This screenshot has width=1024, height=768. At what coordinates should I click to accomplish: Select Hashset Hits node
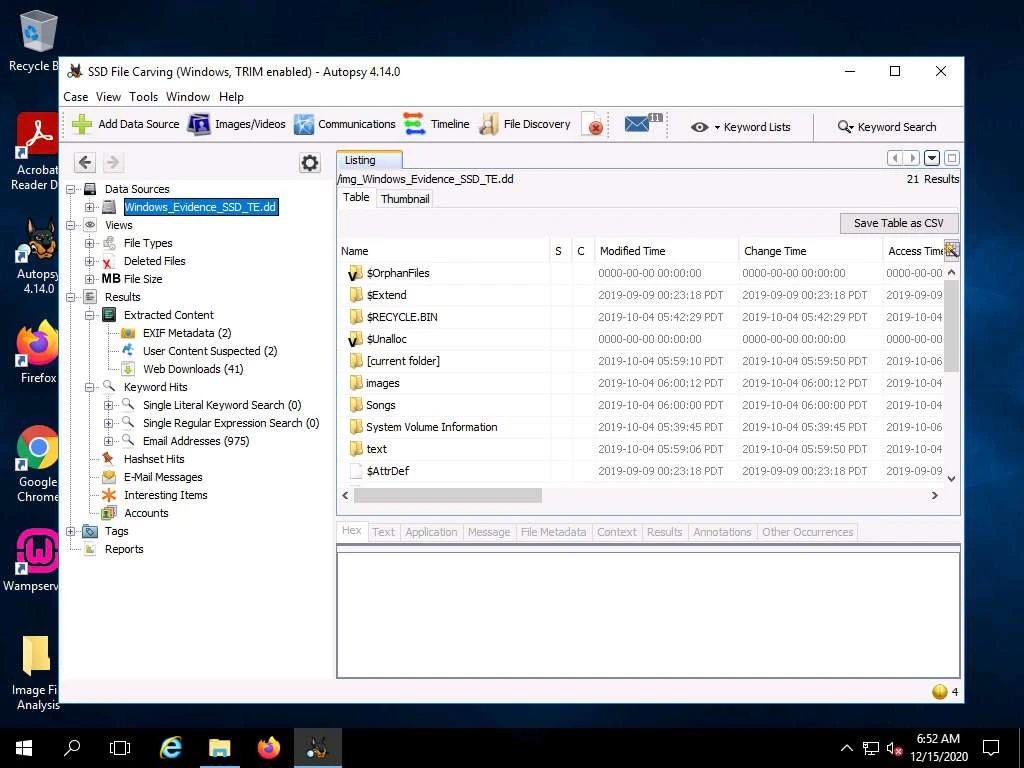click(x=154, y=459)
